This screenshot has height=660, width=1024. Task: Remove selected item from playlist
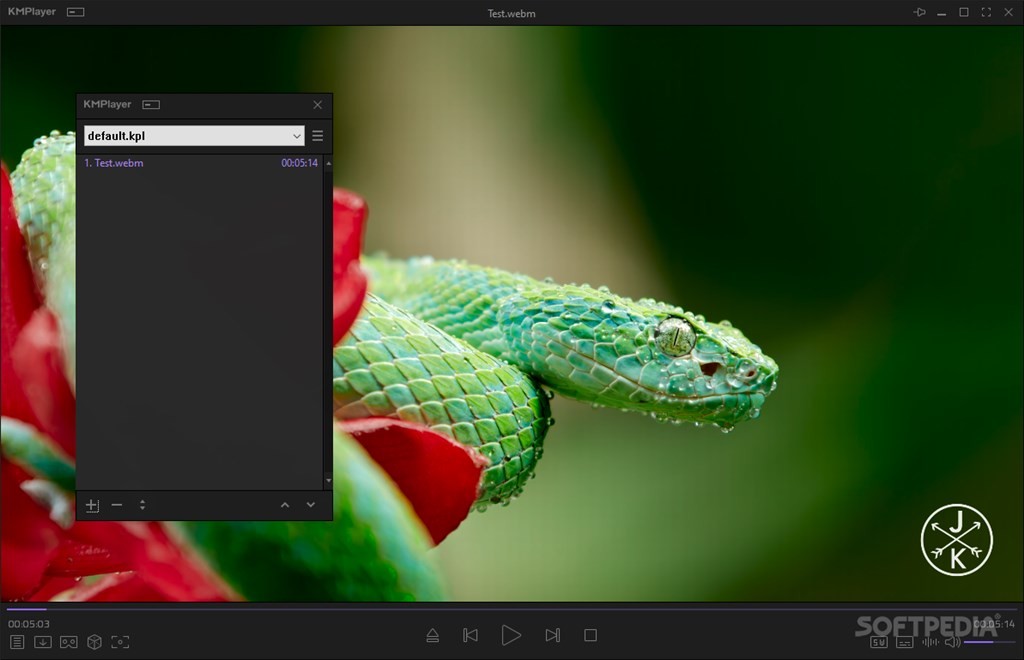click(117, 505)
